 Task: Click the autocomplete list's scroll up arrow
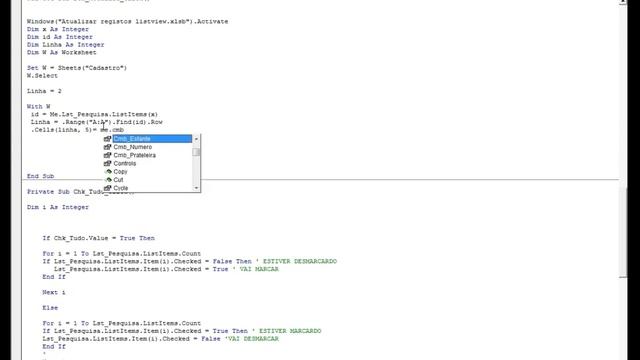point(196,139)
